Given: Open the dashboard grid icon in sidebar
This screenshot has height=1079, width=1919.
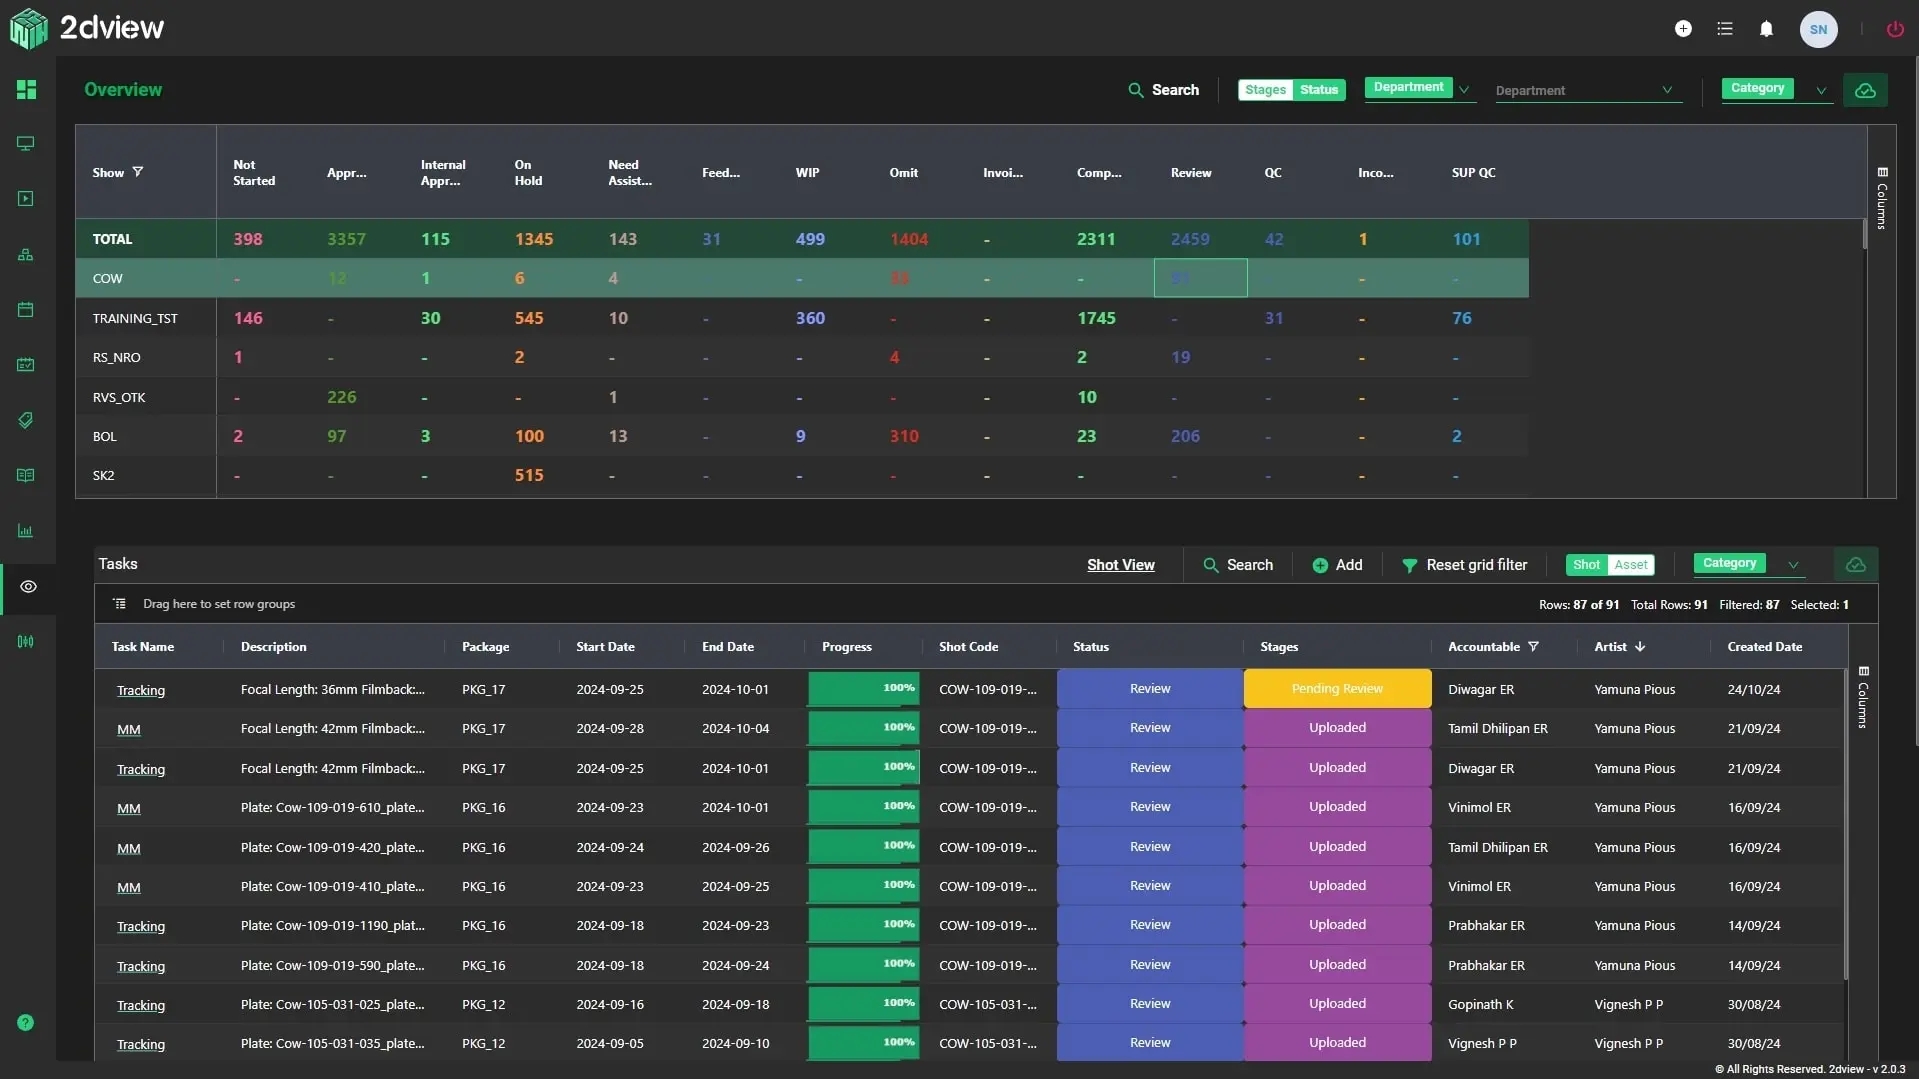Looking at the screenshot, I should click(x=26, y=90).
